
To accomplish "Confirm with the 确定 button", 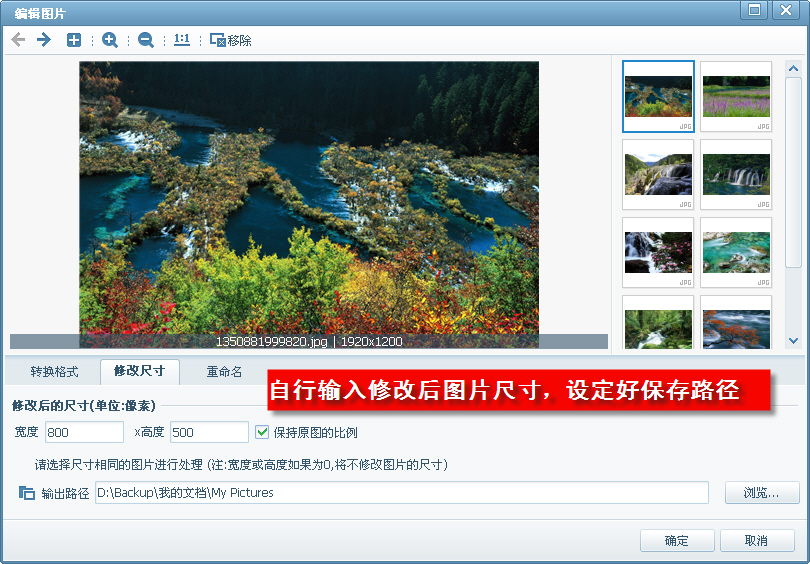I will click(677, 540).
